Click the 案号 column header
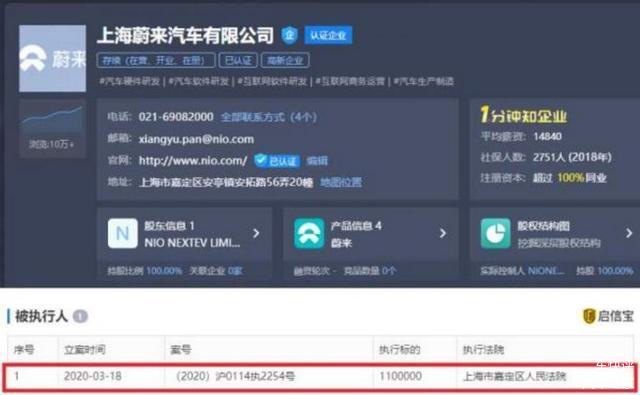 point(180,350)
